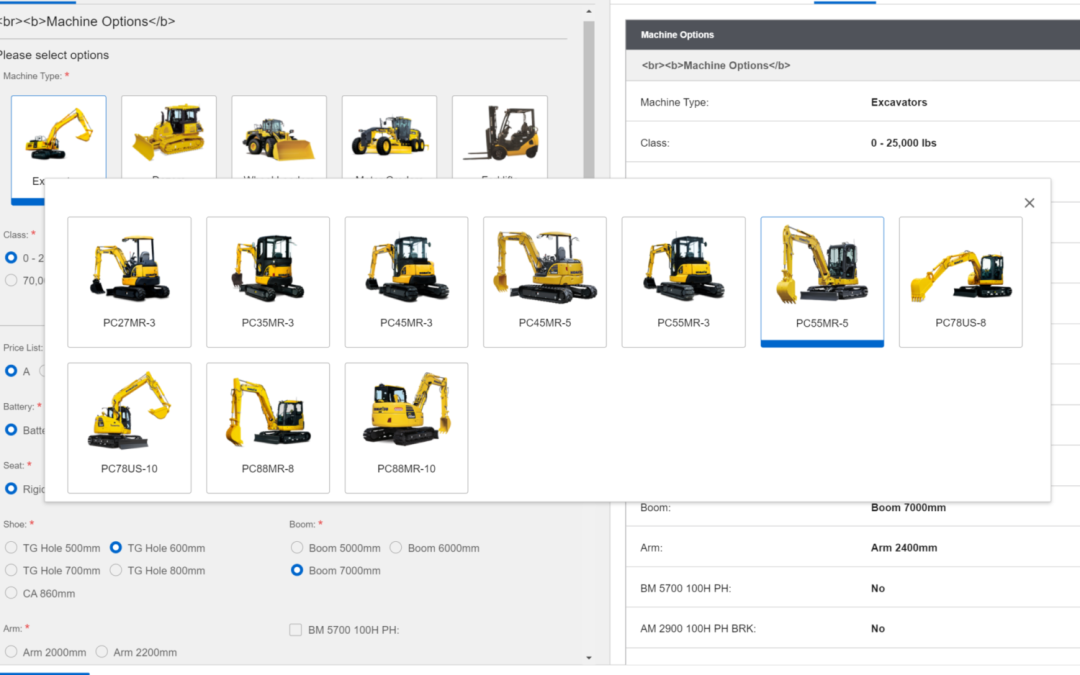Select price list A radio button
Screen dimensions: 1080x675
[x=11, y=371]
